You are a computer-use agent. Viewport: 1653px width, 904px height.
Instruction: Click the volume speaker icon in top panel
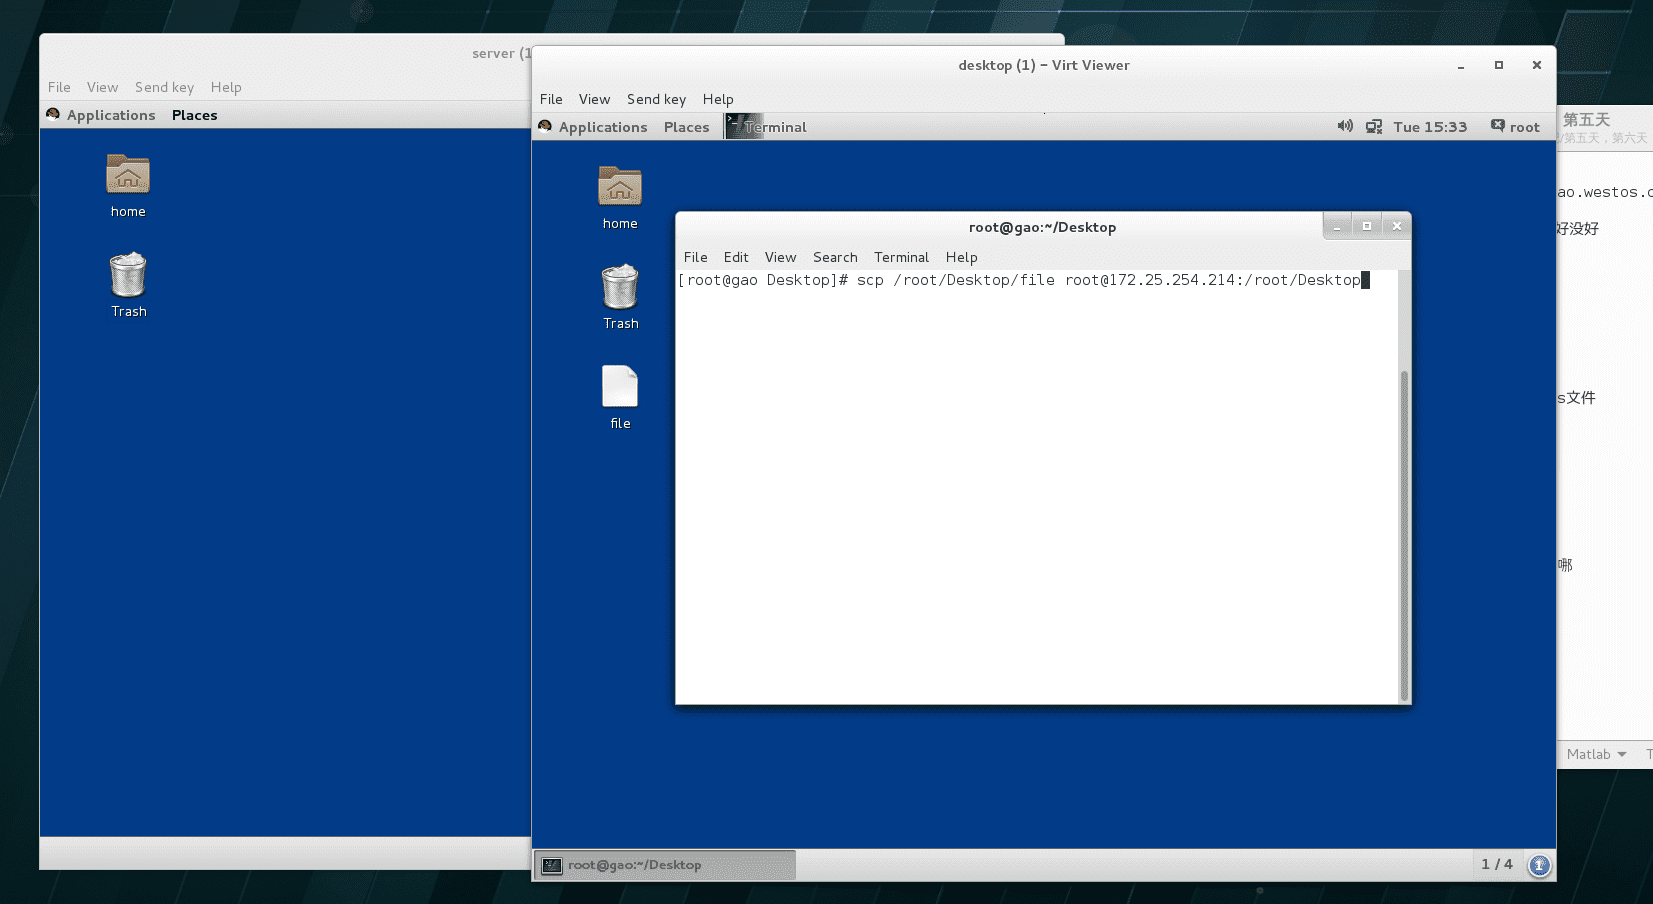1345,126
